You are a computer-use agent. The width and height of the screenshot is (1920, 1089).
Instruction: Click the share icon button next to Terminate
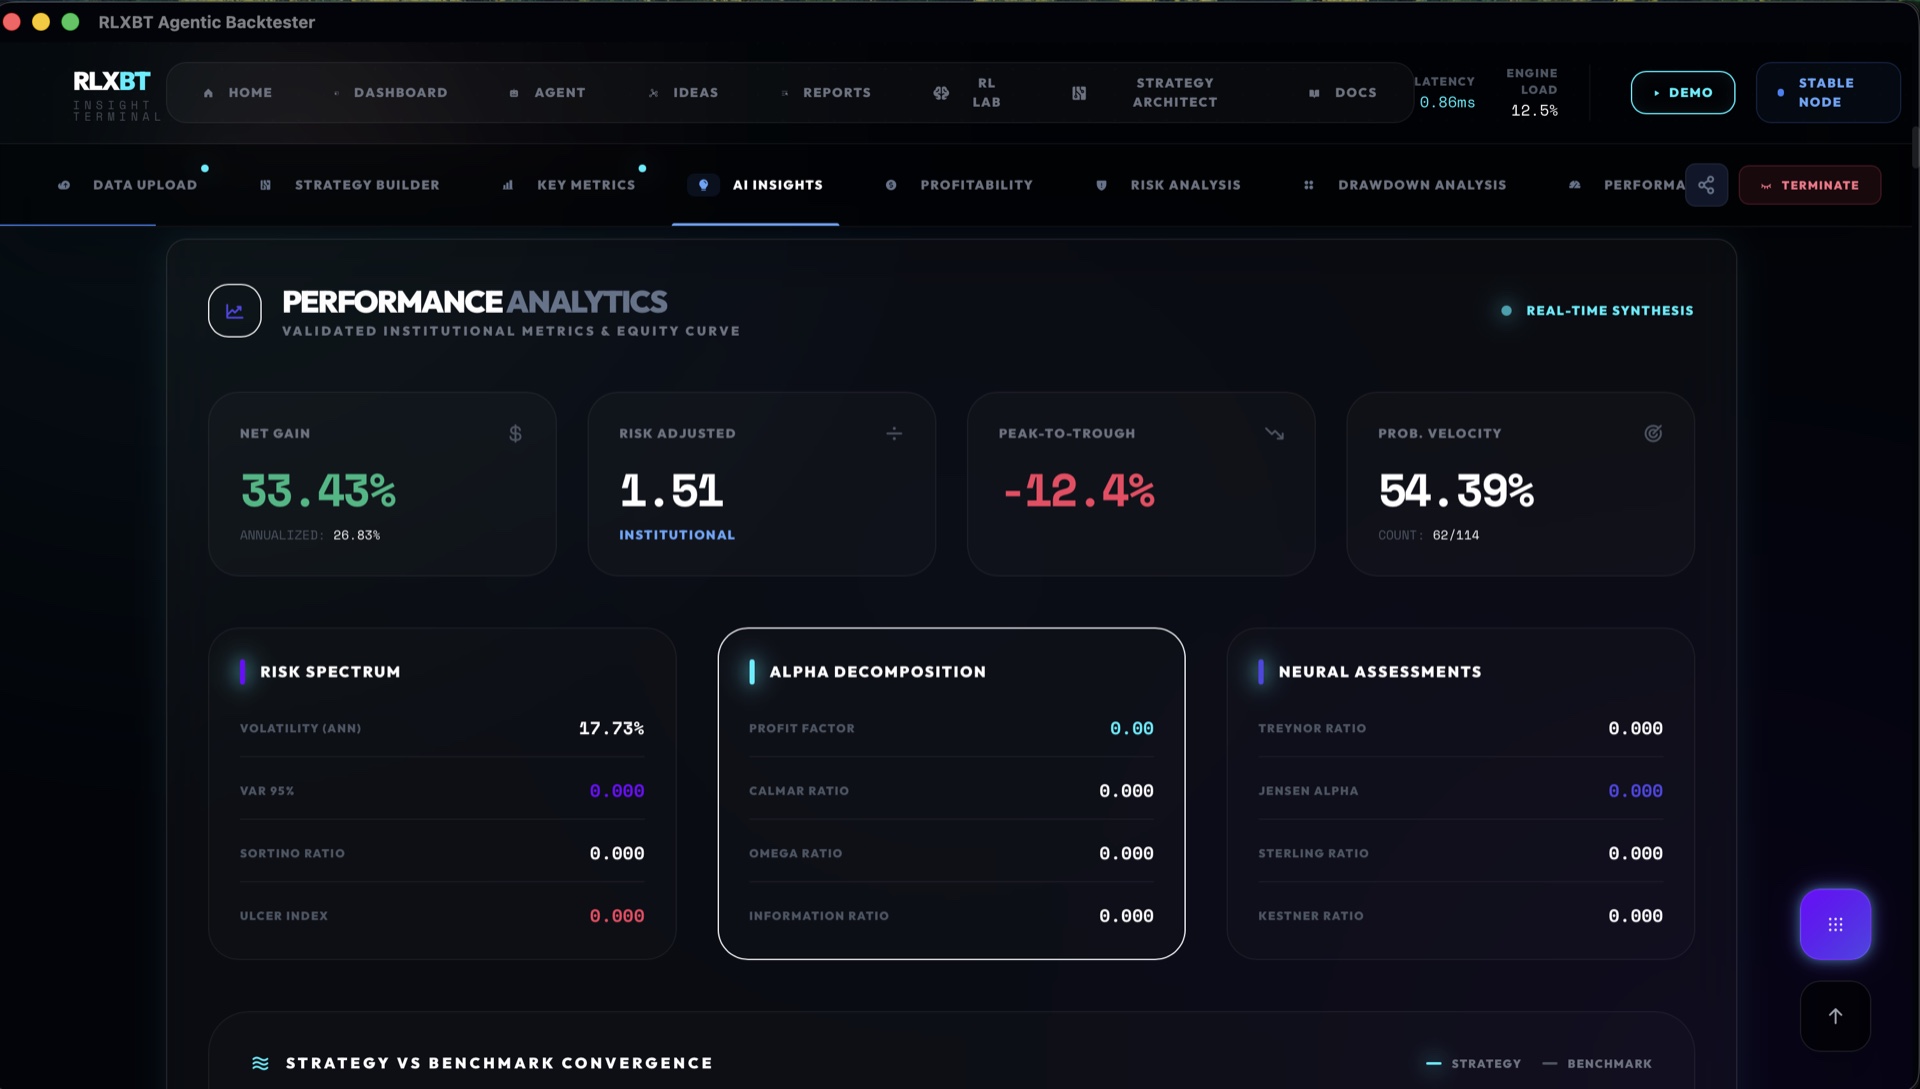[1706, 185]
